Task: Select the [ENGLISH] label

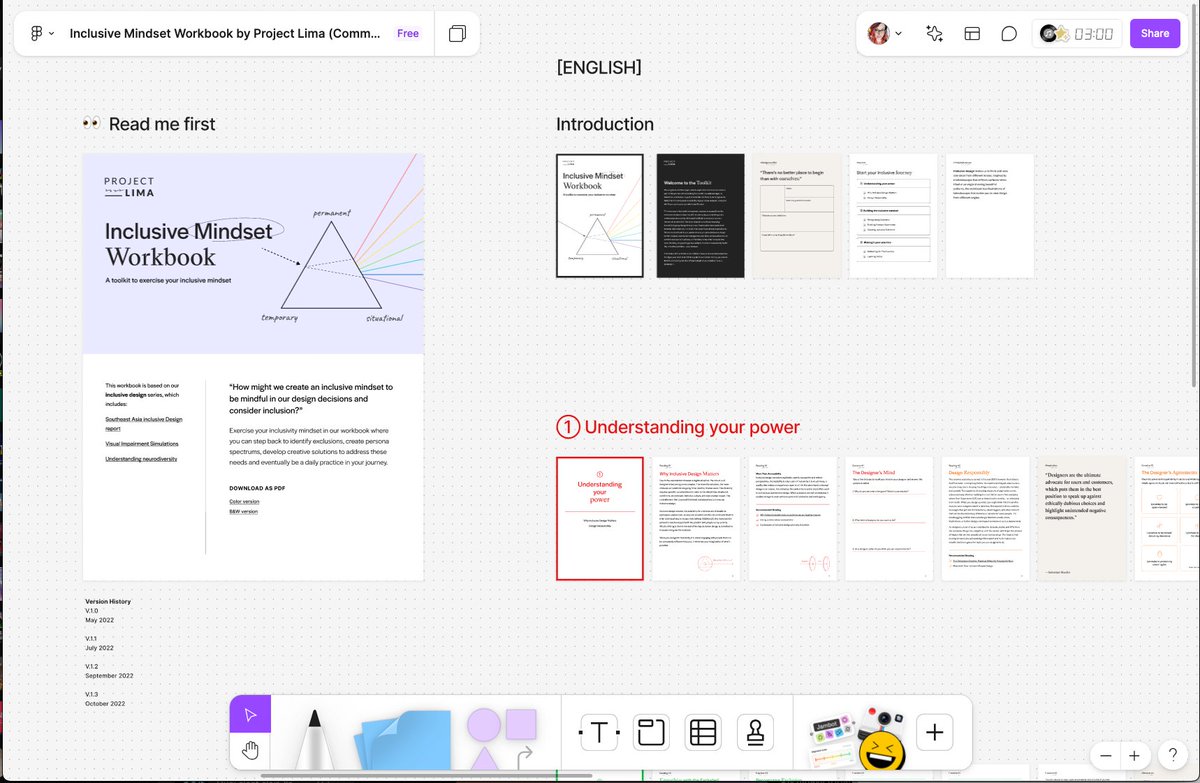Action: pyautogui.click(x=599, y=67)
